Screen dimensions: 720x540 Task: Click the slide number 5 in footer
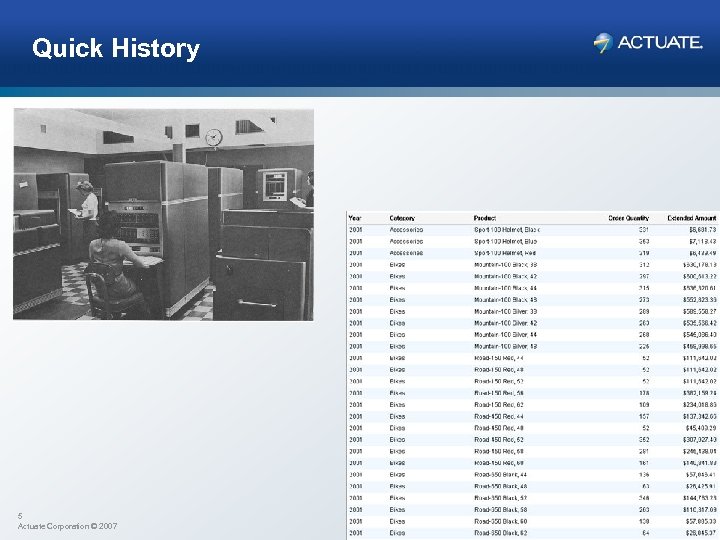pyautogui.click(x=20, y=516)
